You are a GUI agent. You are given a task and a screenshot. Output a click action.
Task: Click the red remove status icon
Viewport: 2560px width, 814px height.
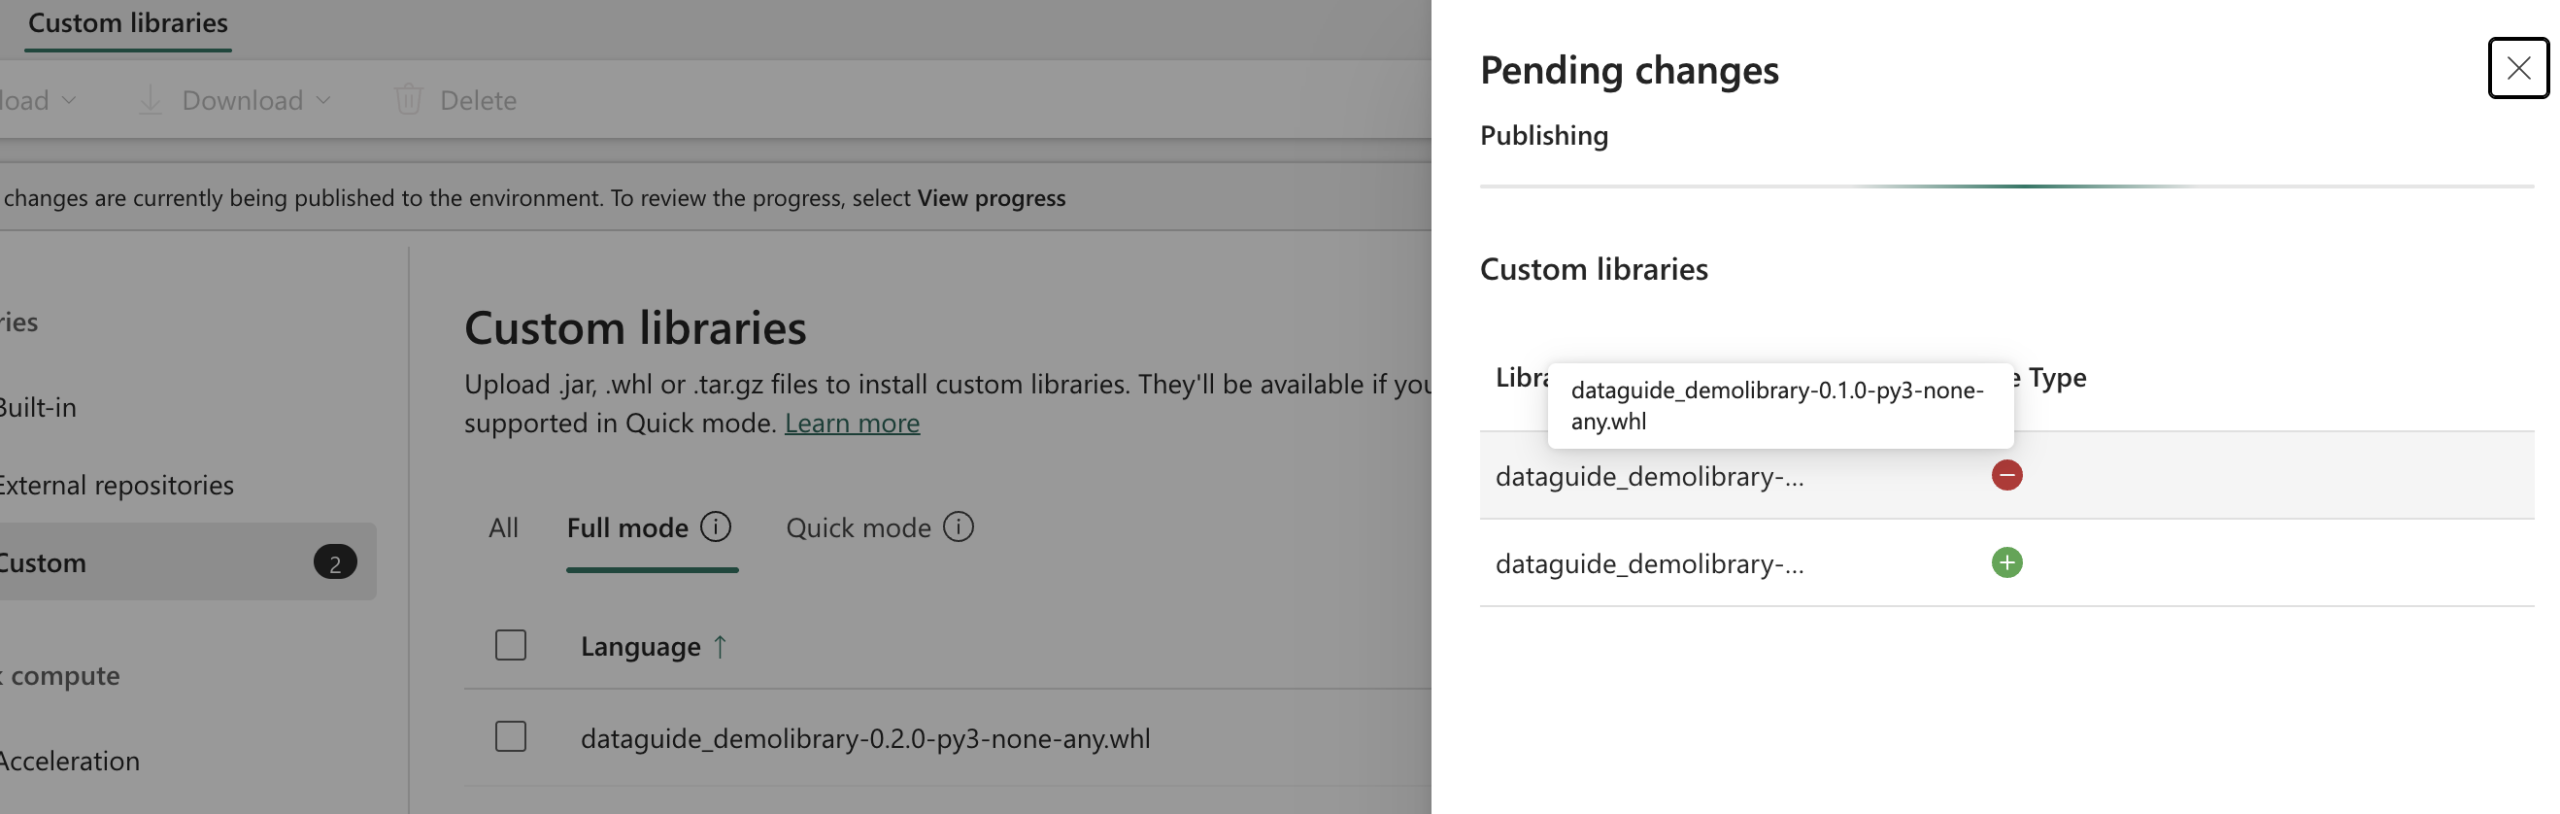point(2006,475)
